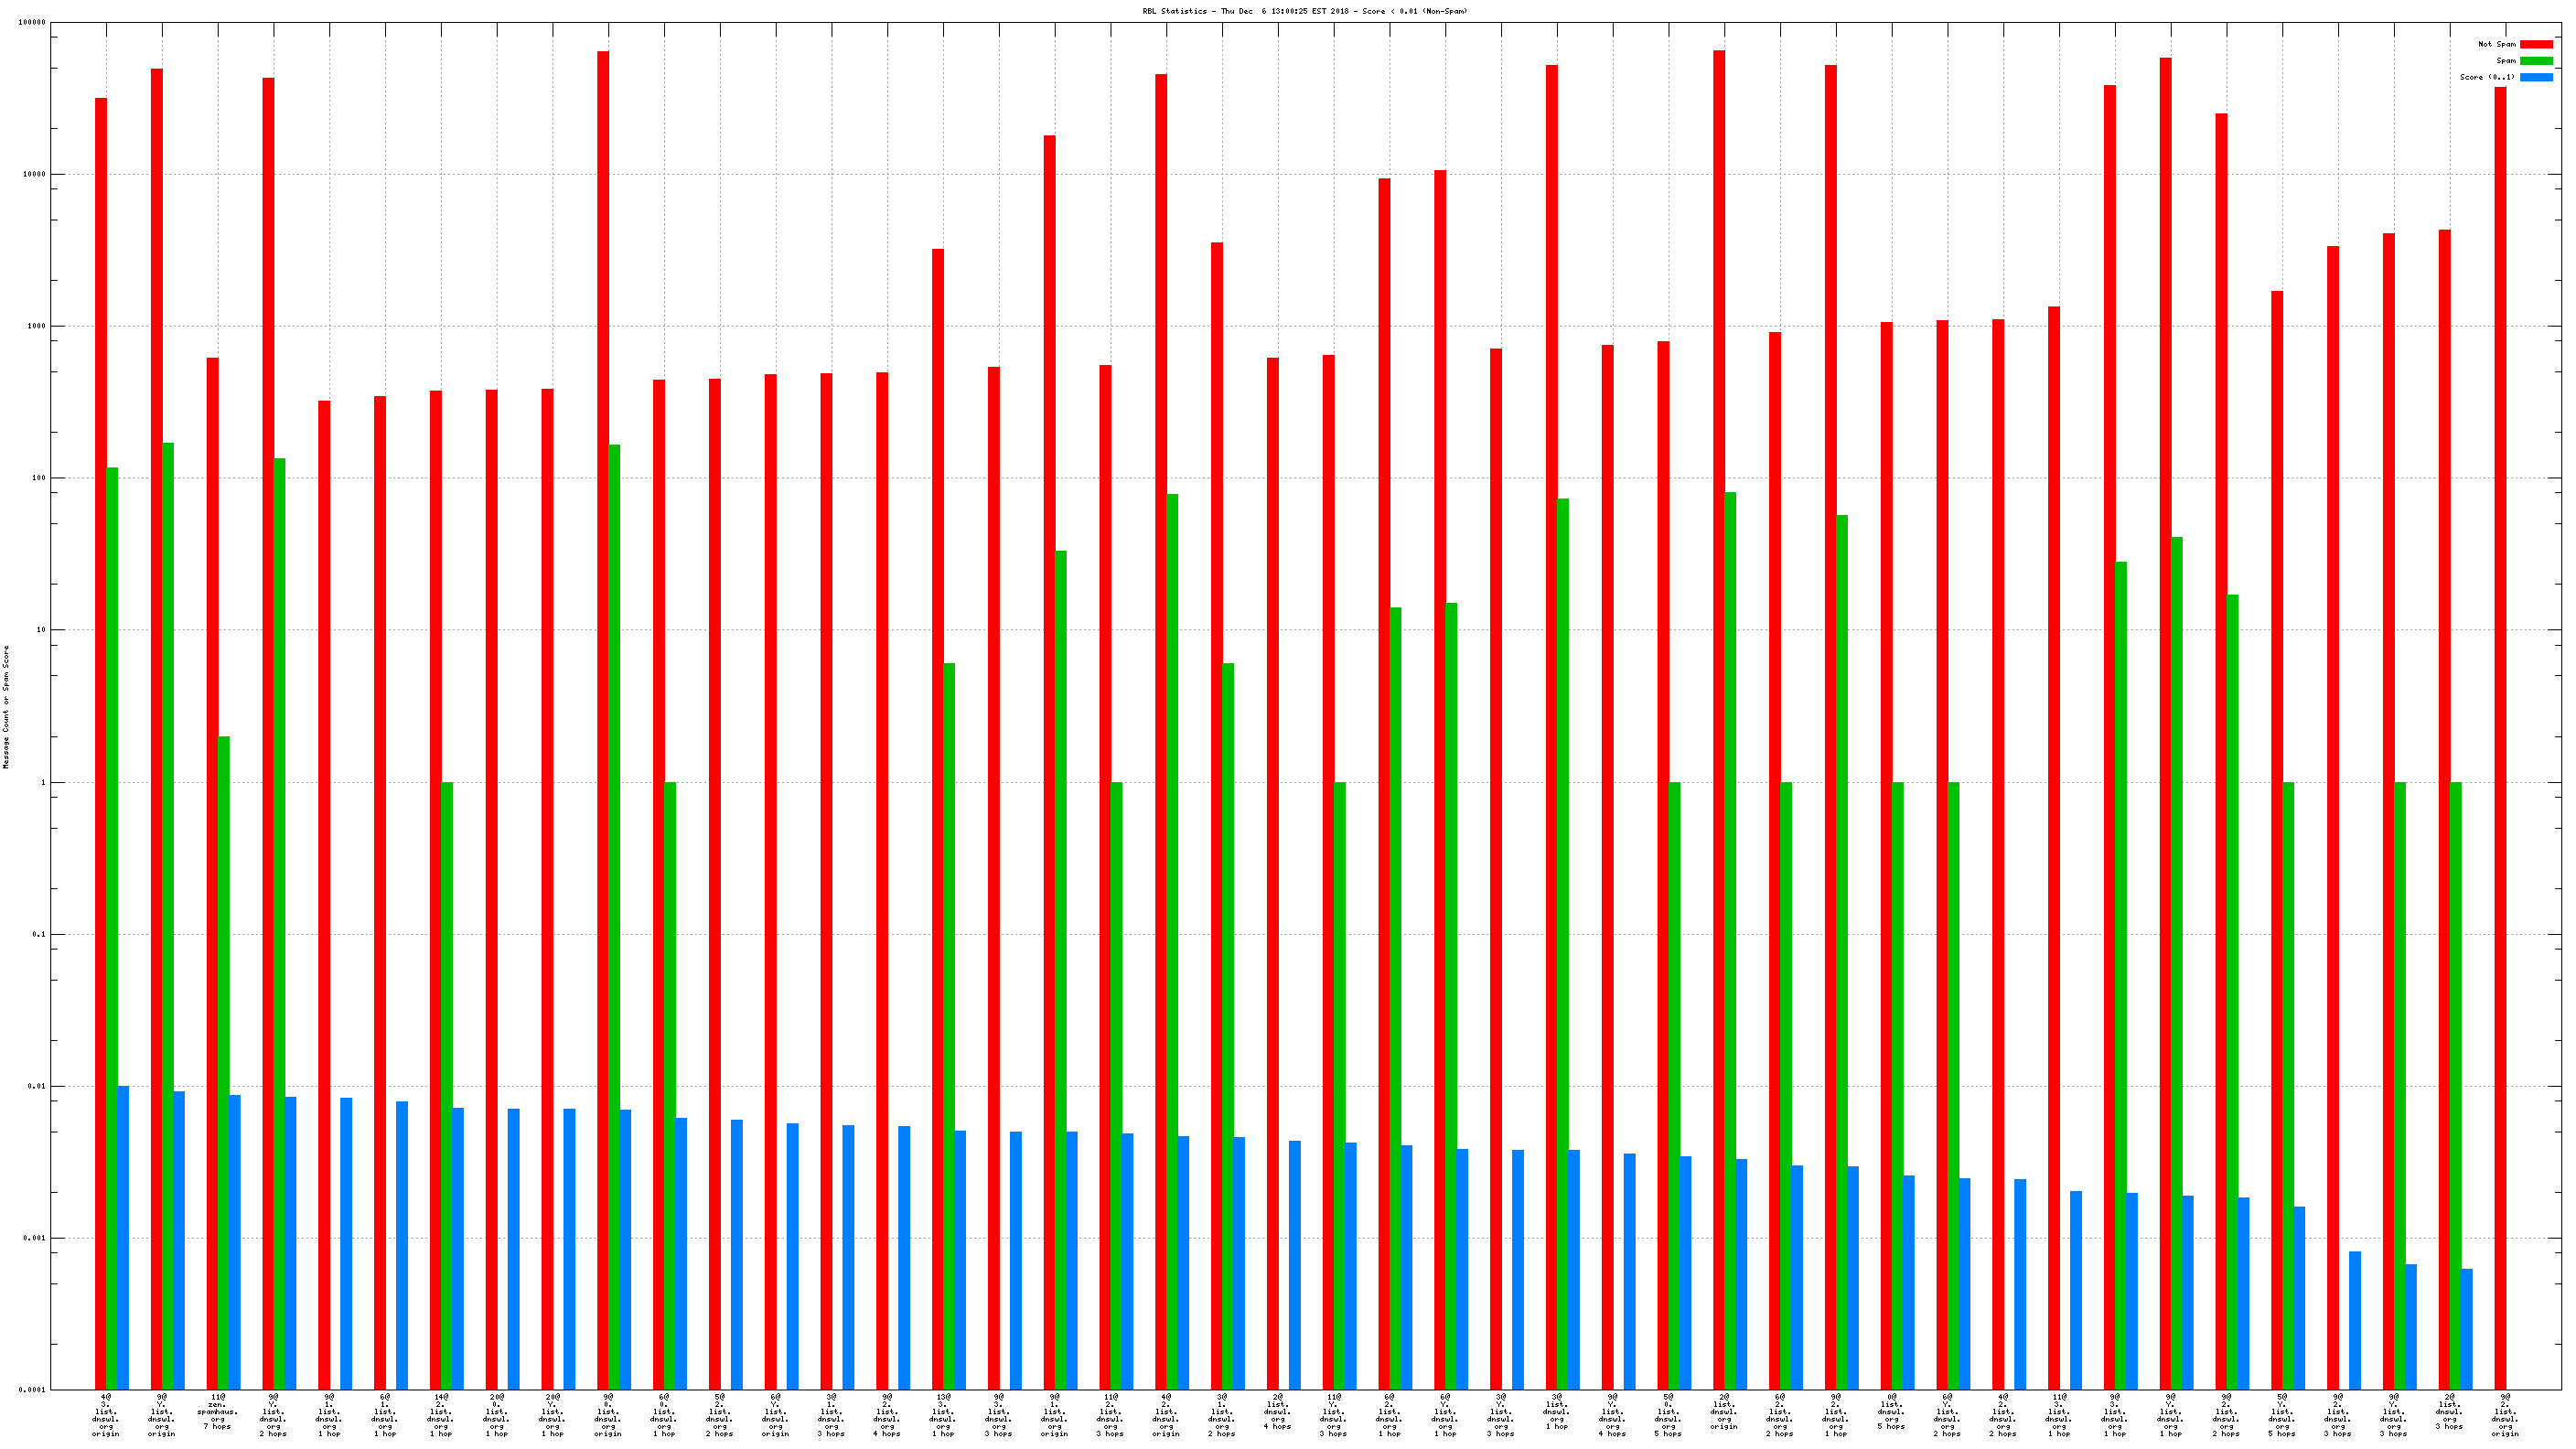Click the rightmost red bar in the chart

click(x=2500, y=700)
